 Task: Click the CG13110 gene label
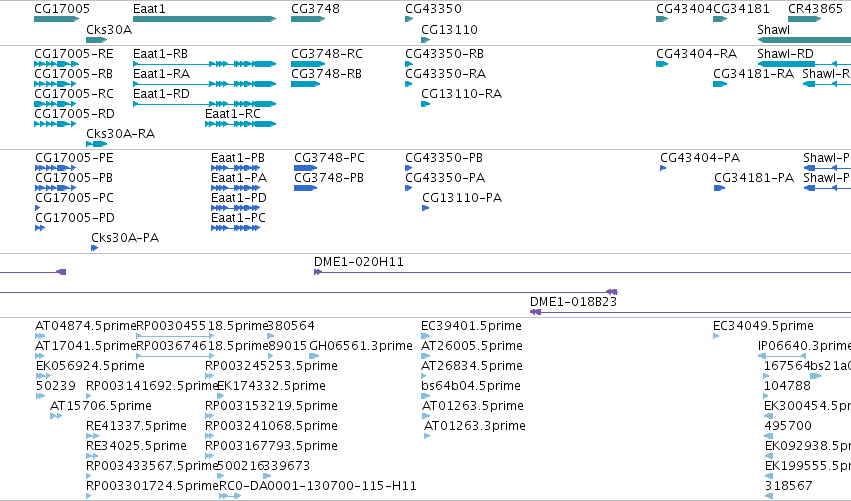click(449, 29)
